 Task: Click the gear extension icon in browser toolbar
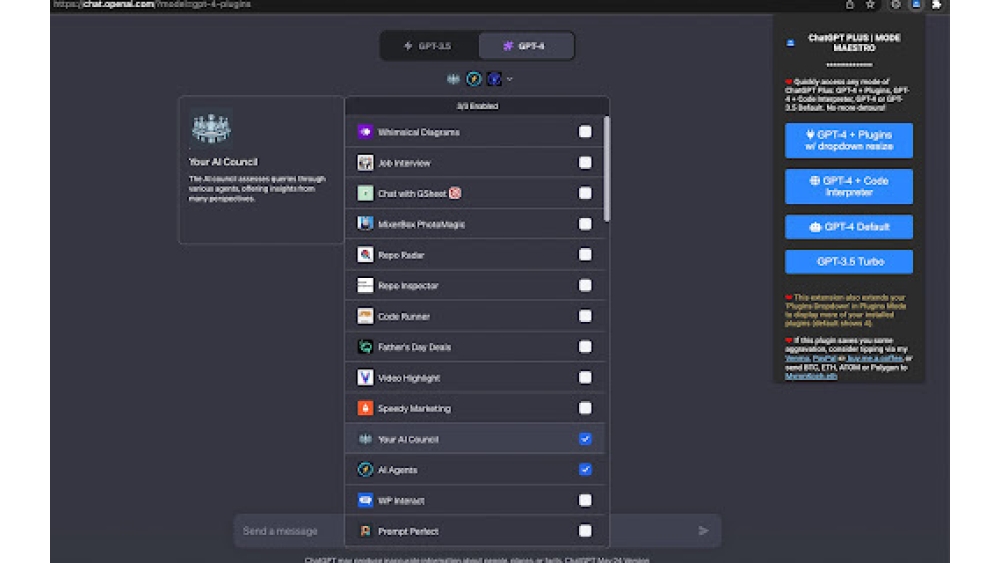[895, 4]
